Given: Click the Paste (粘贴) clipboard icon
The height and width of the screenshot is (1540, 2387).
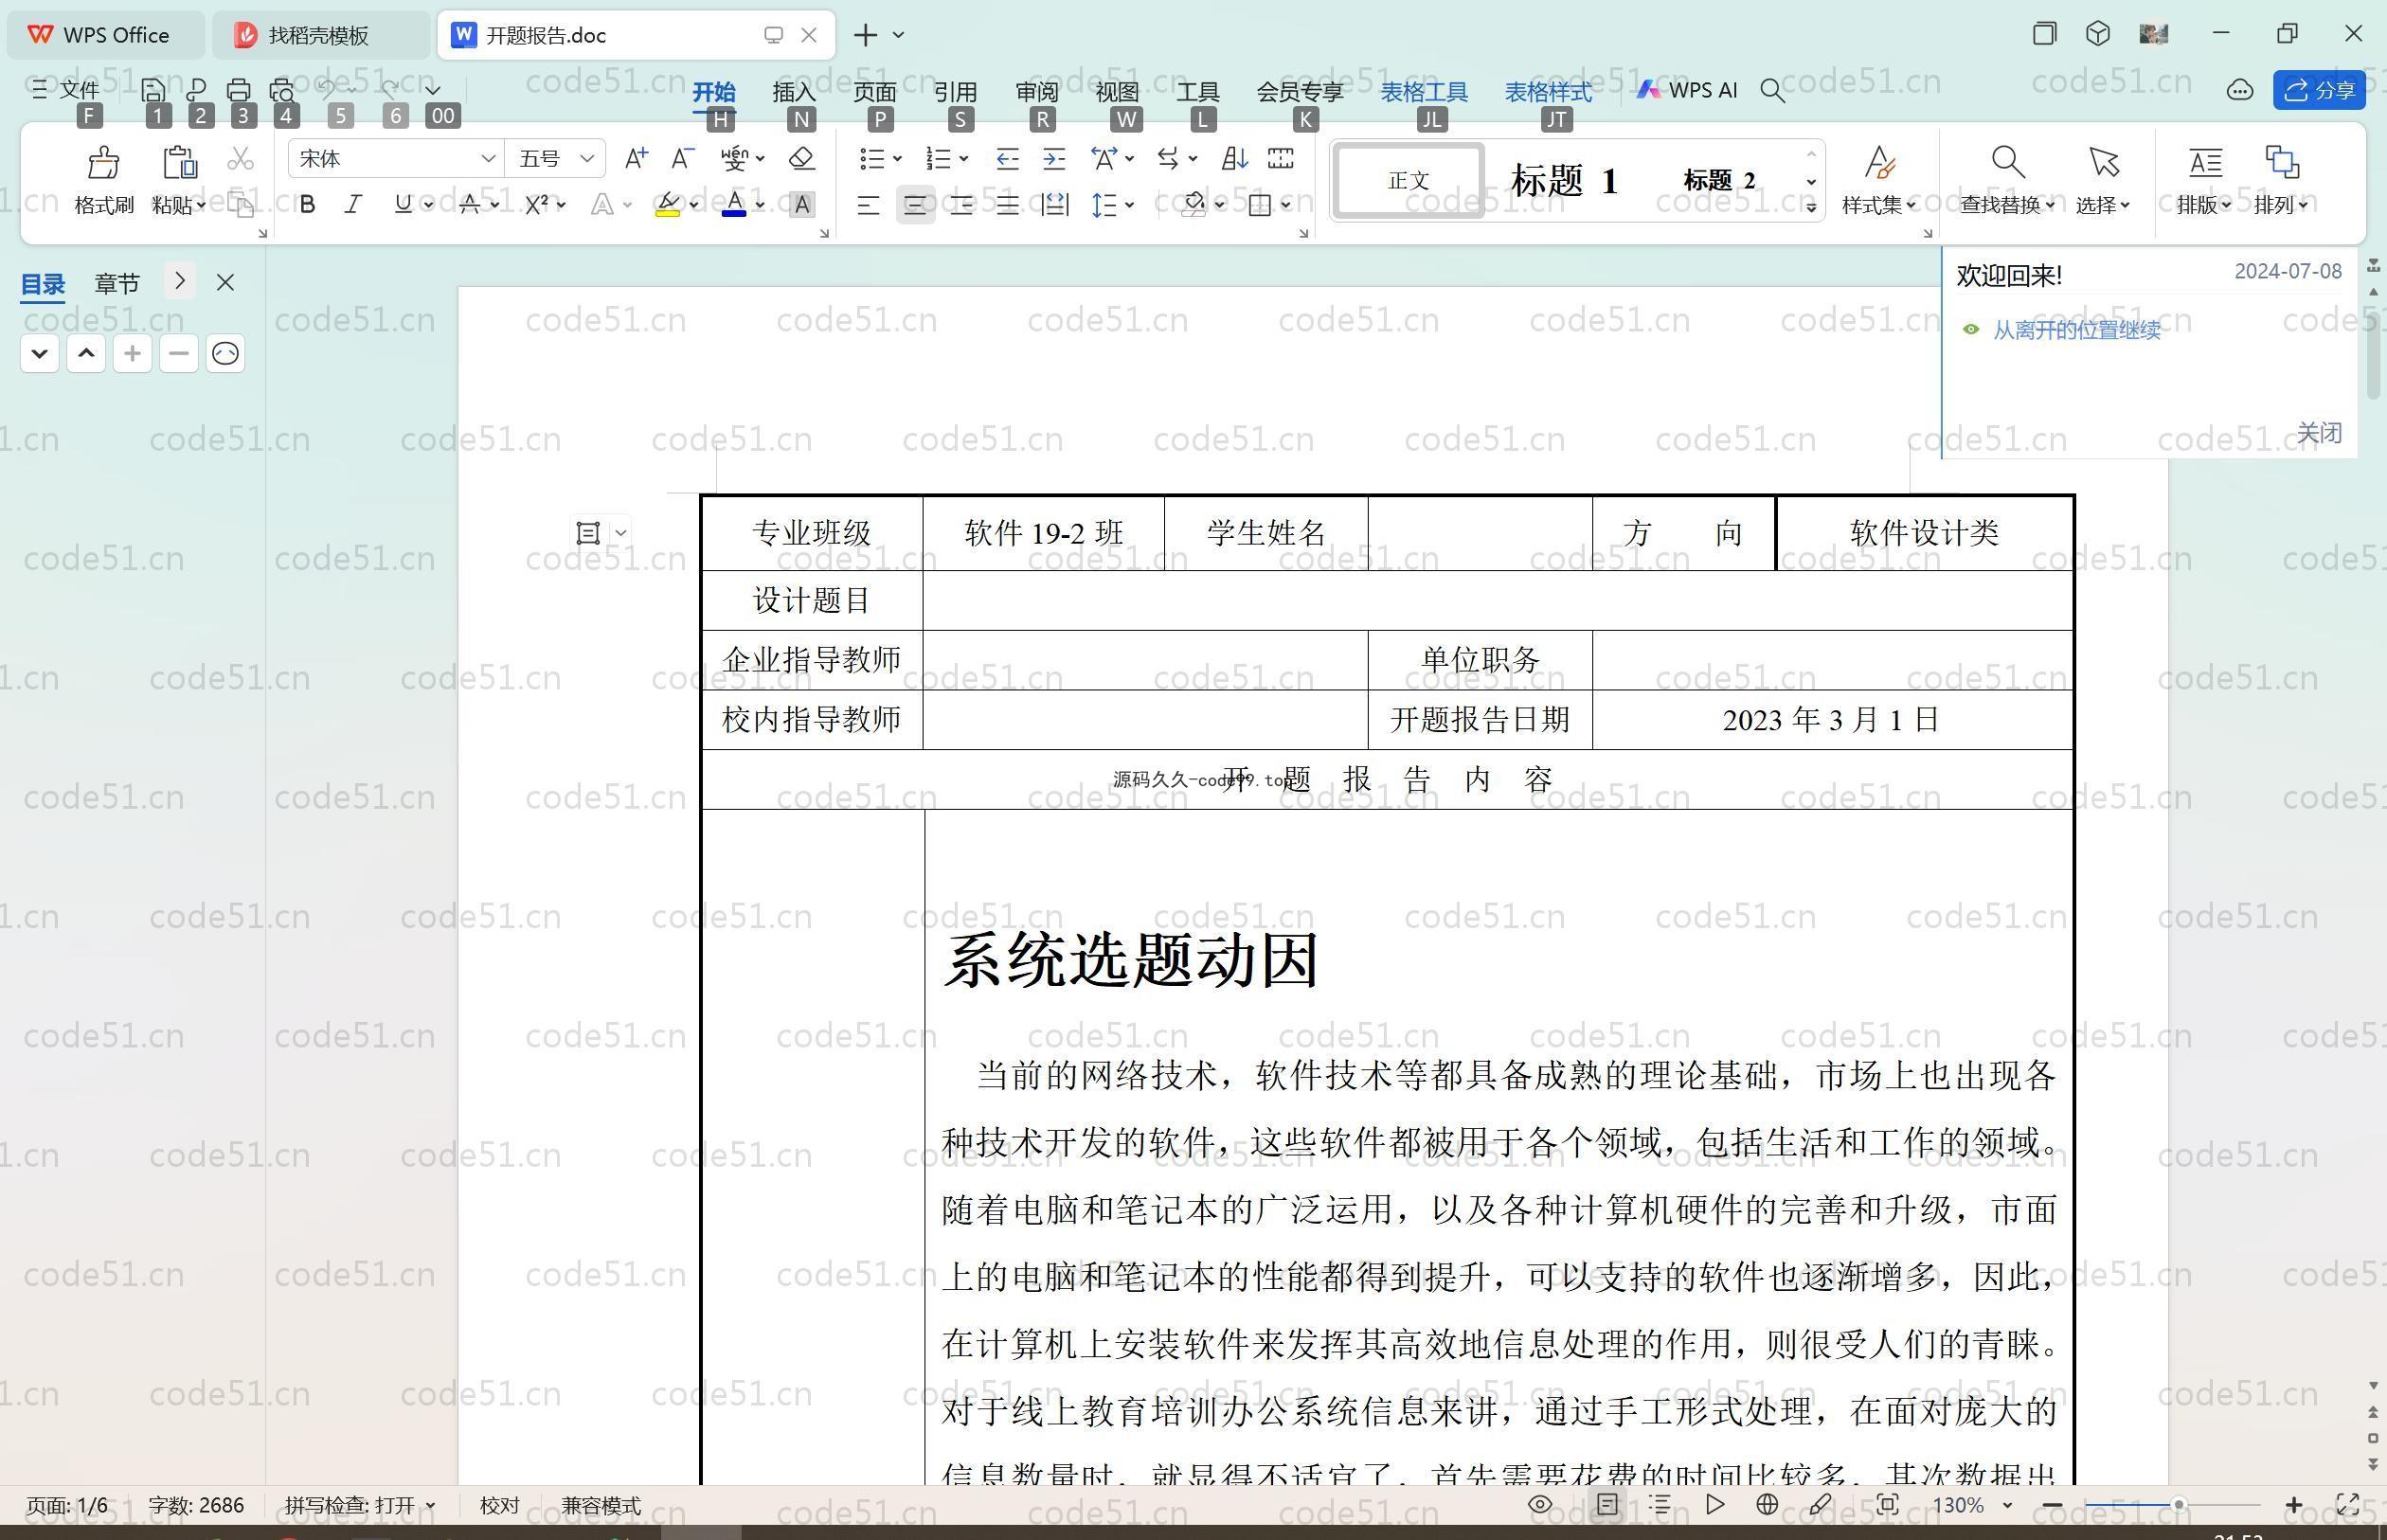Looking at the screenshot, I should point(179,162).
